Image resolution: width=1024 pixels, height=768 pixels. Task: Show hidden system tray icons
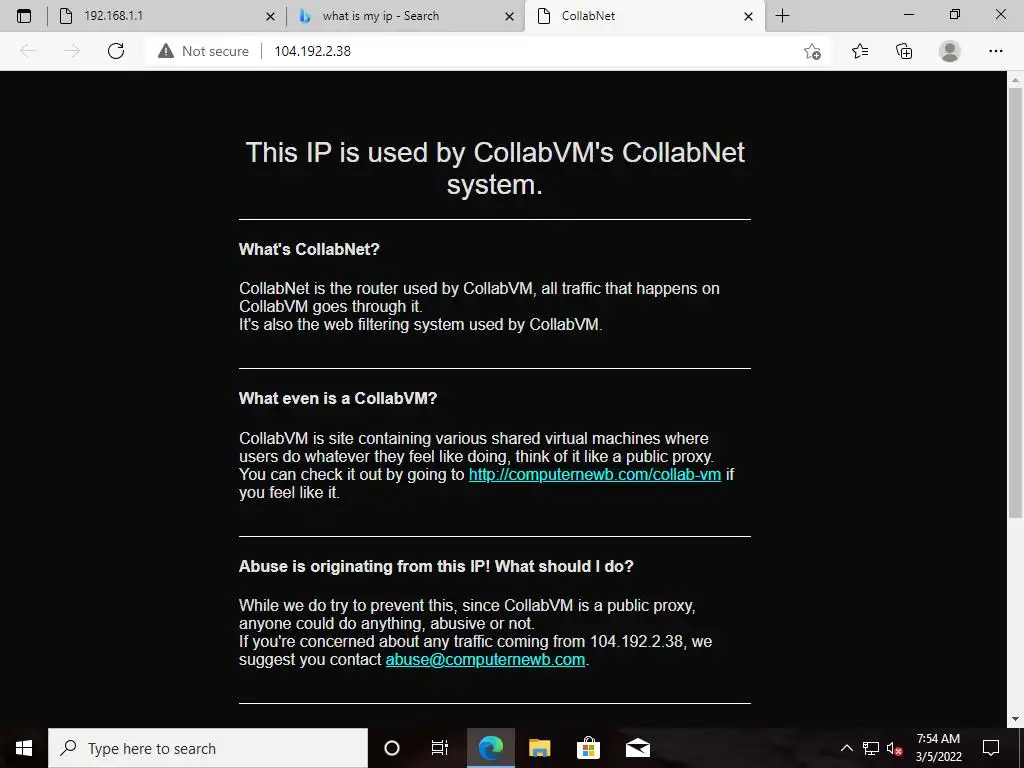[846, 748]
